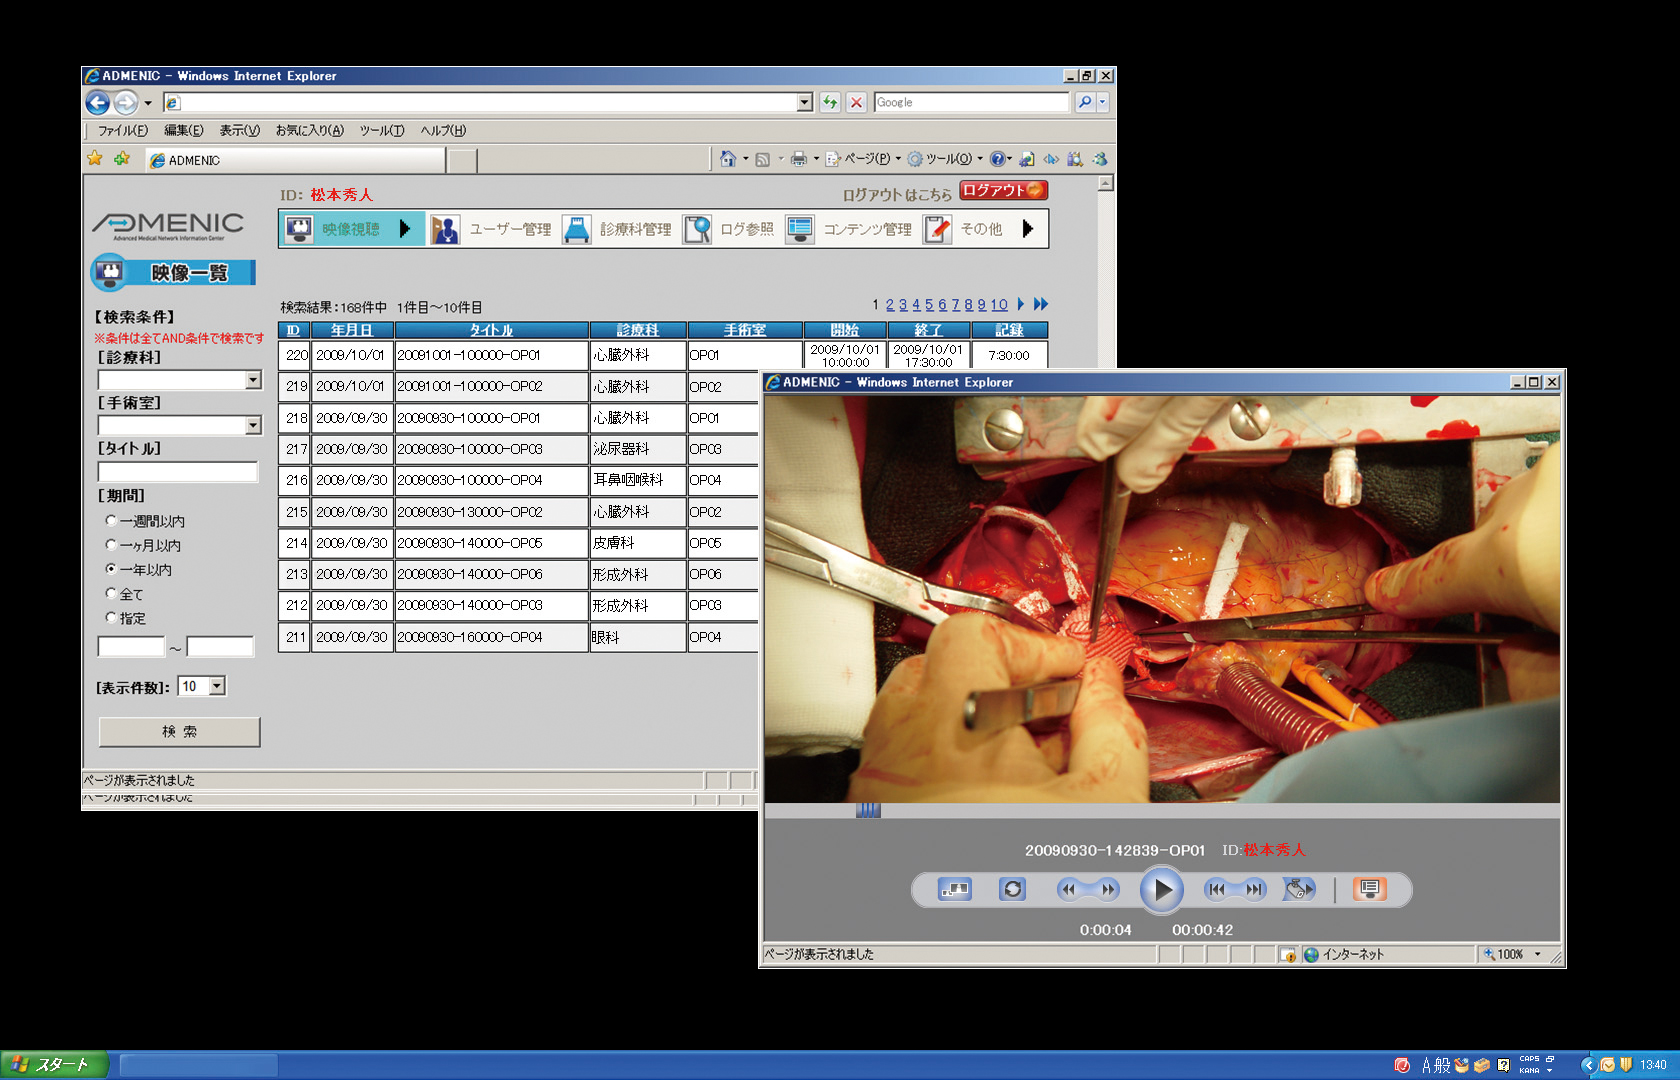Skip to the previous chapter in player
Viewport: 1680px width, 1080px height.
coord(1216,889)
